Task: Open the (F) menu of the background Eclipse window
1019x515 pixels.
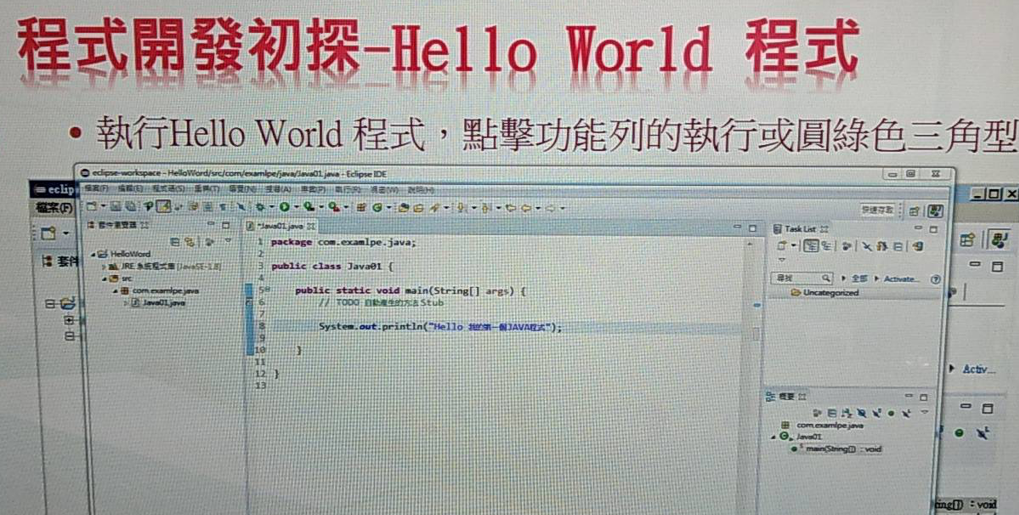Action: pos(54,209)
